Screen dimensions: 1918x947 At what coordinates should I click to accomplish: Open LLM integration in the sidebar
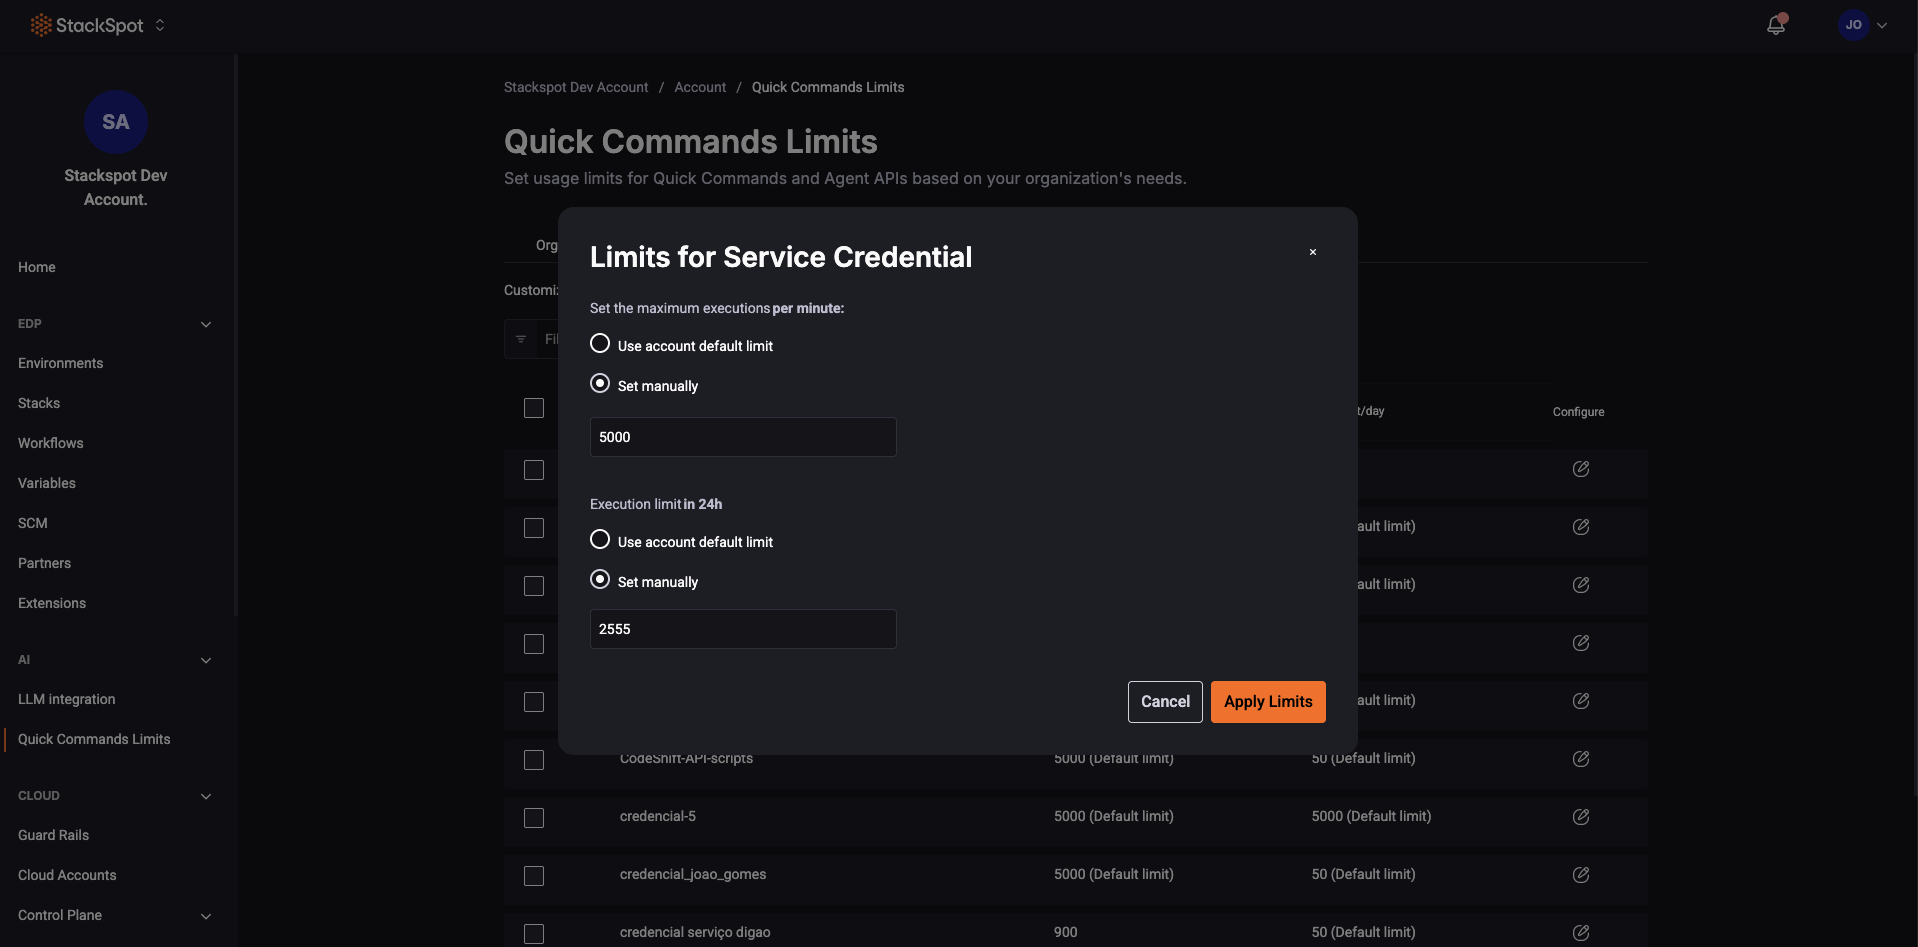pyautogui.click(x=67, y=699)
